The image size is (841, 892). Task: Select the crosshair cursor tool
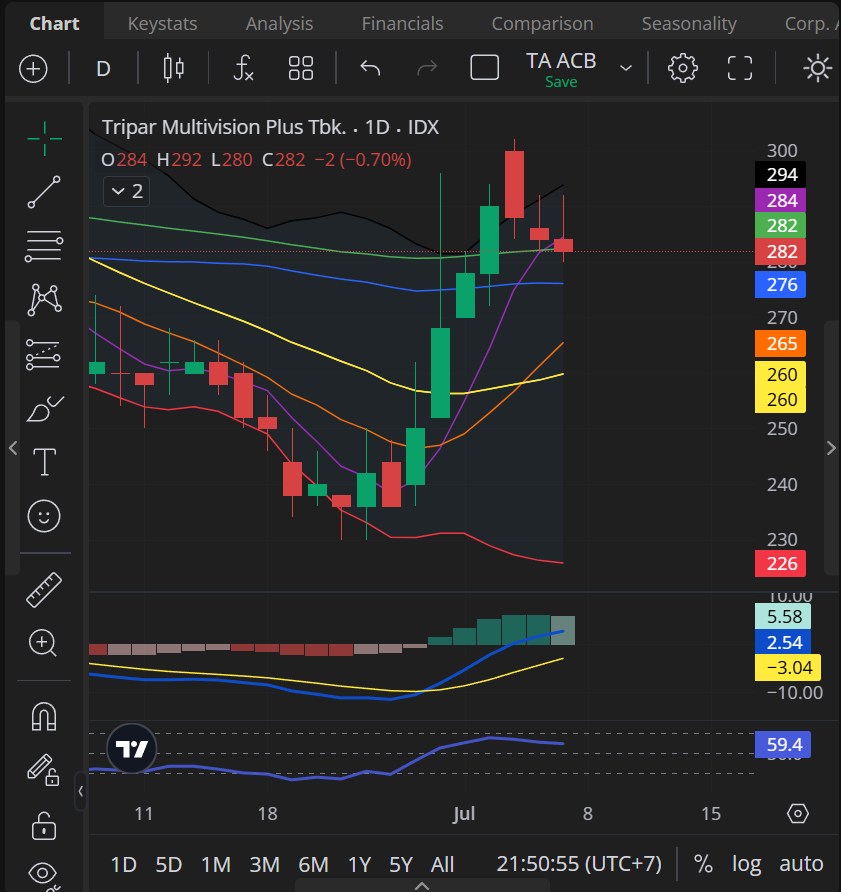(x=44, y=138)
